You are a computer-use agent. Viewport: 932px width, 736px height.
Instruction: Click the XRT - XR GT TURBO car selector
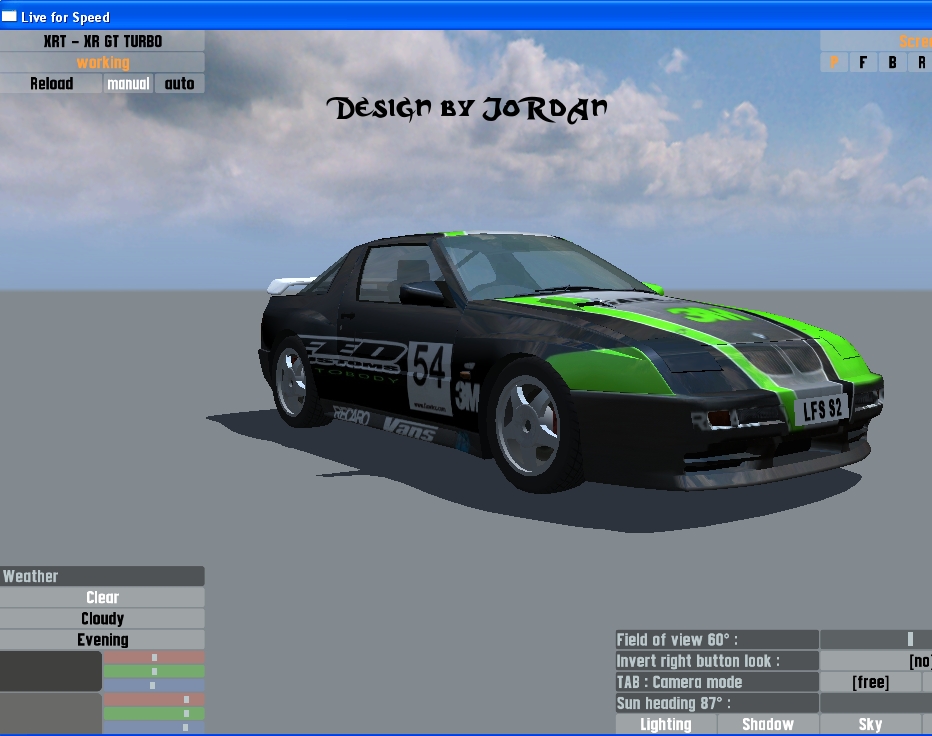click(x=102, y=41)
